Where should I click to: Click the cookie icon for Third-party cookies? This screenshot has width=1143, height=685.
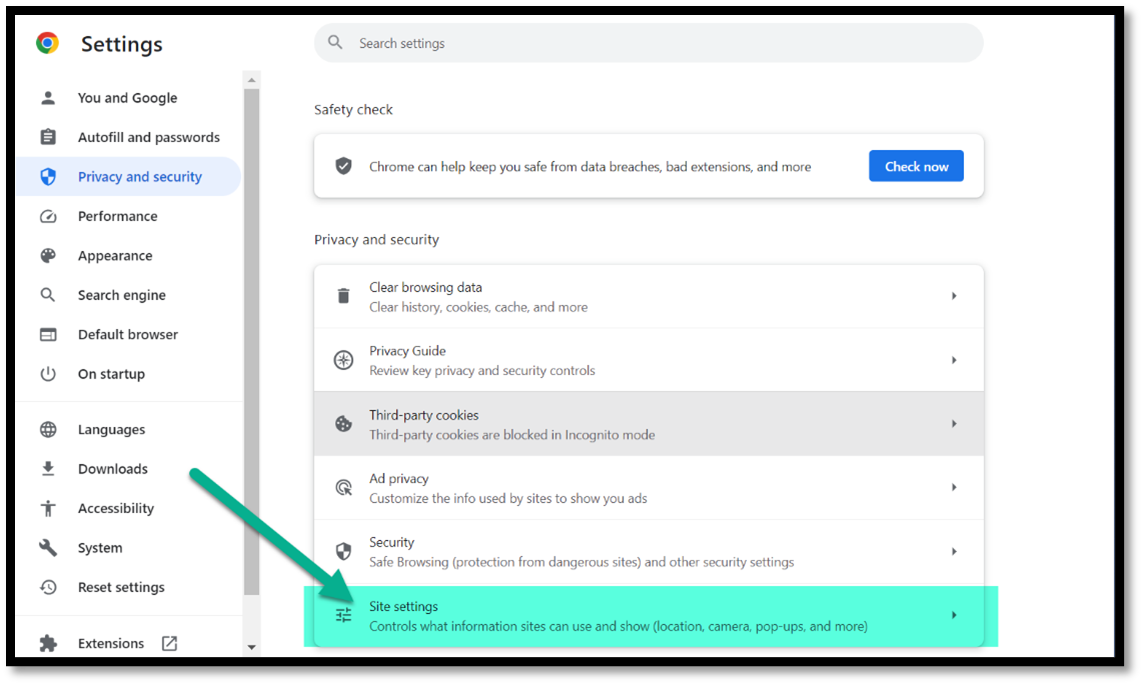coord(343,424)
